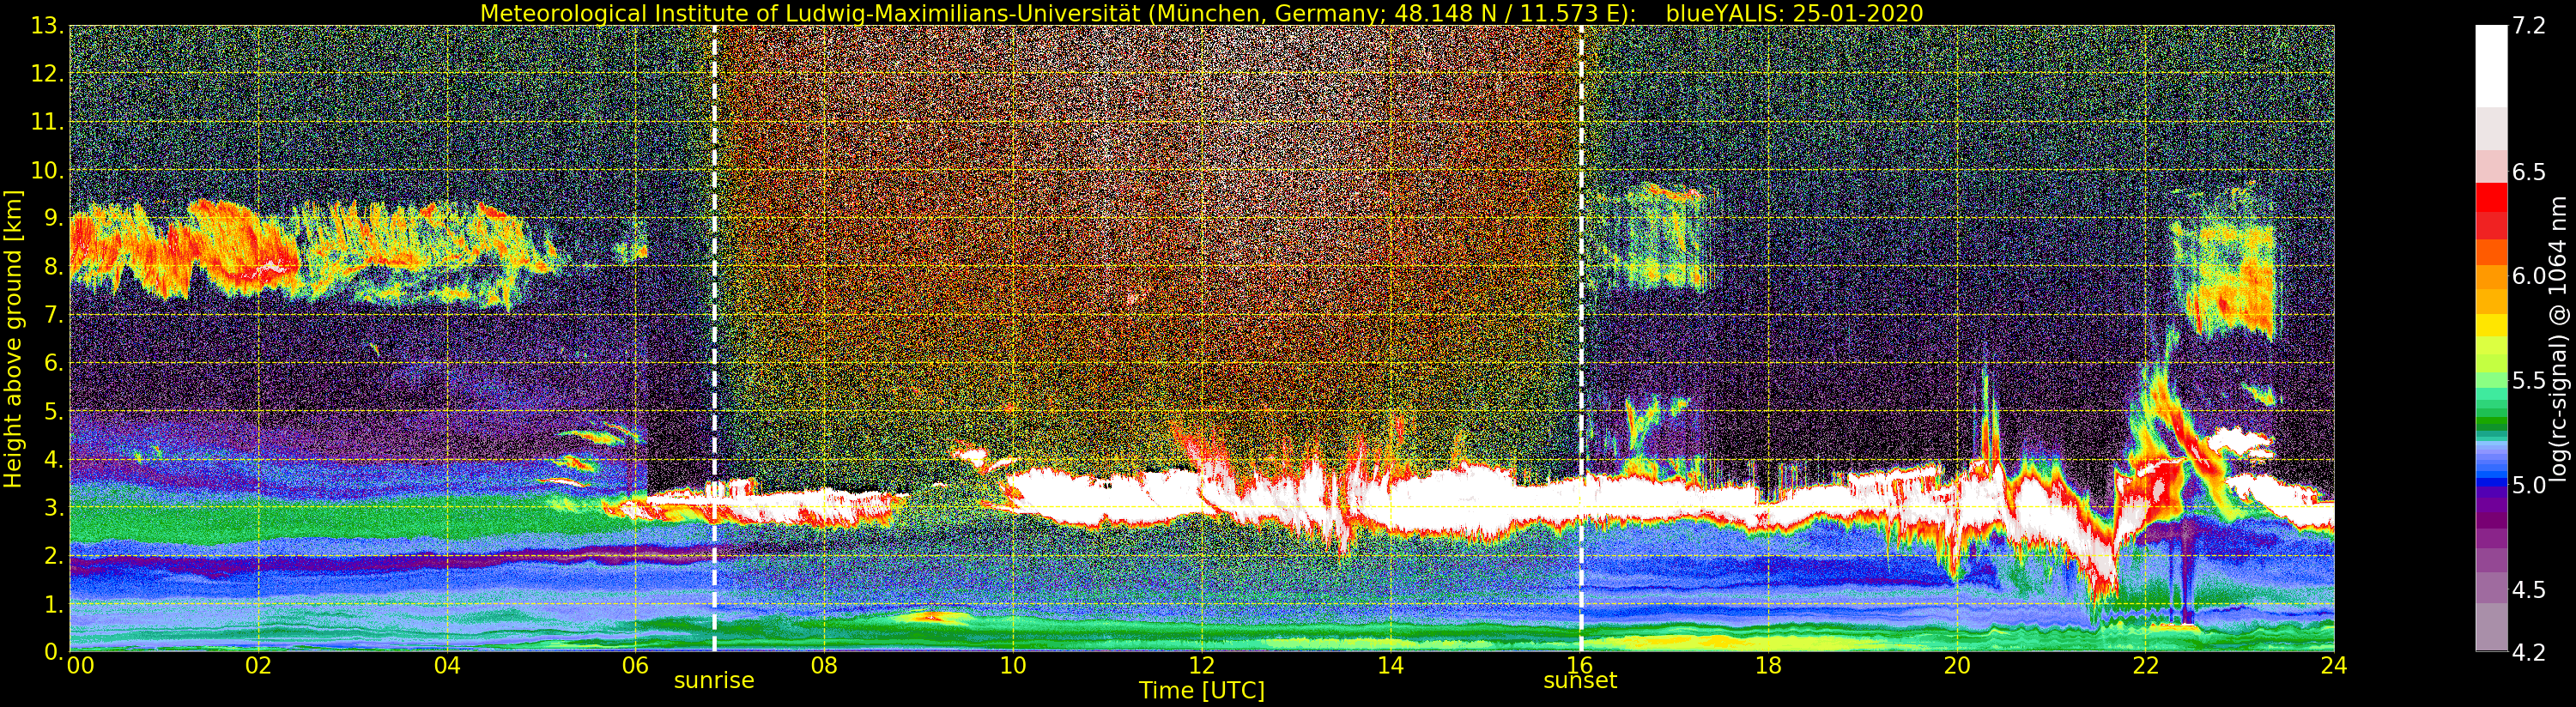
Task: Click the time axis tick "22"
Action: coord(2145,665)
